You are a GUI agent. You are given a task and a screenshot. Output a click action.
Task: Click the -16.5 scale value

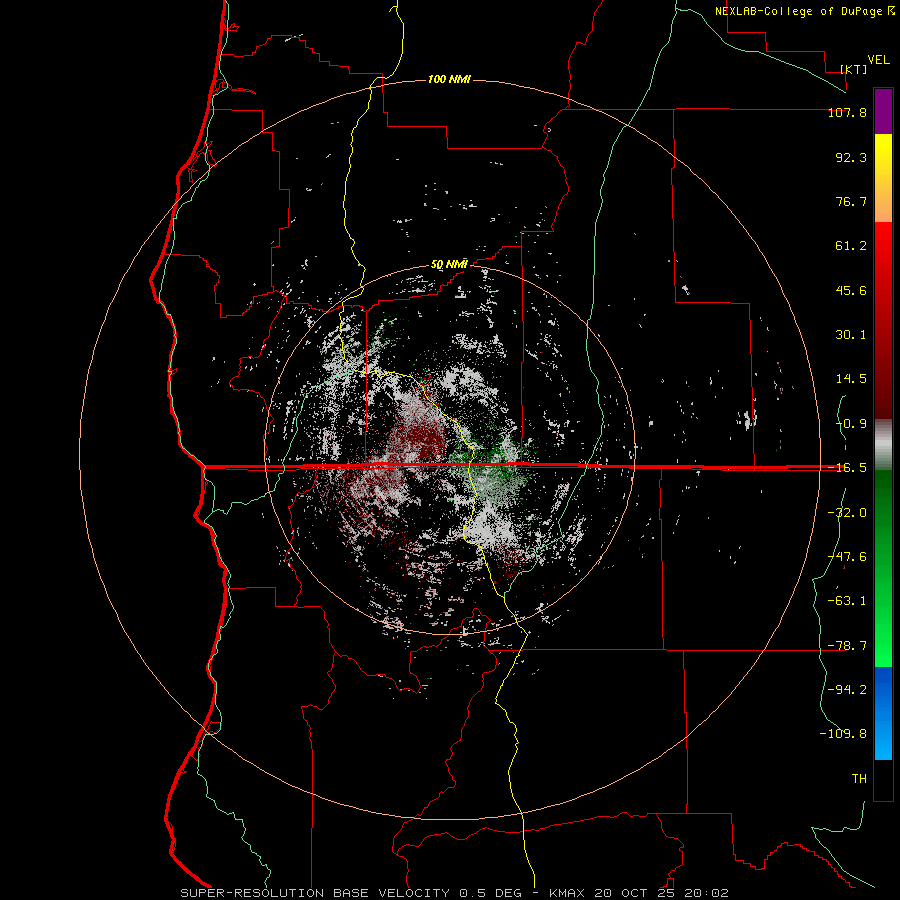point(847,468)
